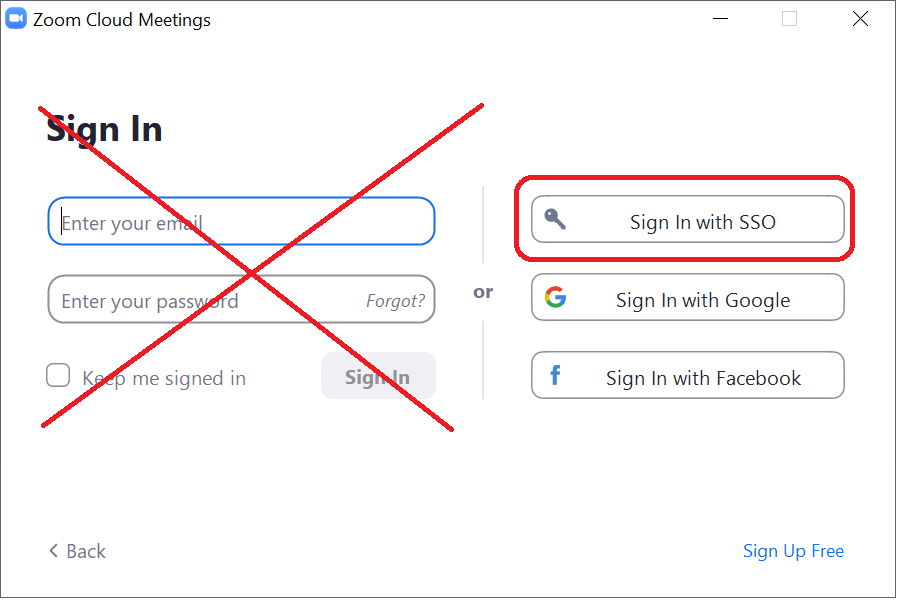Click the Back chevron arrow
Viewport: 904px width, 607px height.
click(54, 551)
